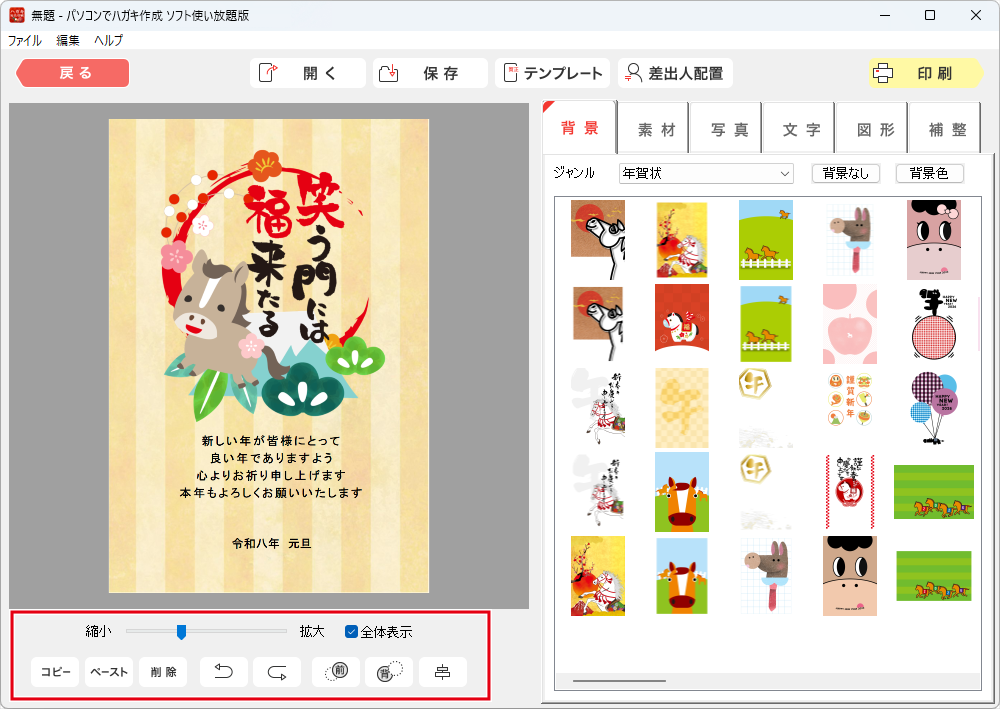Click the 保存 save button
The width and height of the screenshot is (1000, 709).
[430, 73]
